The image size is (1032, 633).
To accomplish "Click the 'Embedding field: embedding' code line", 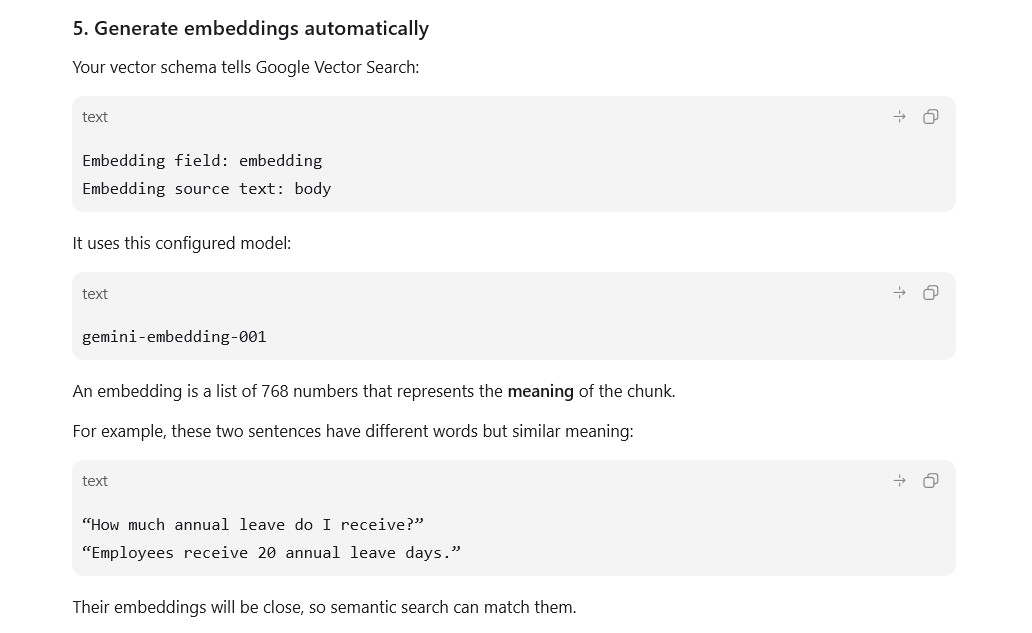I will [202, 161].
